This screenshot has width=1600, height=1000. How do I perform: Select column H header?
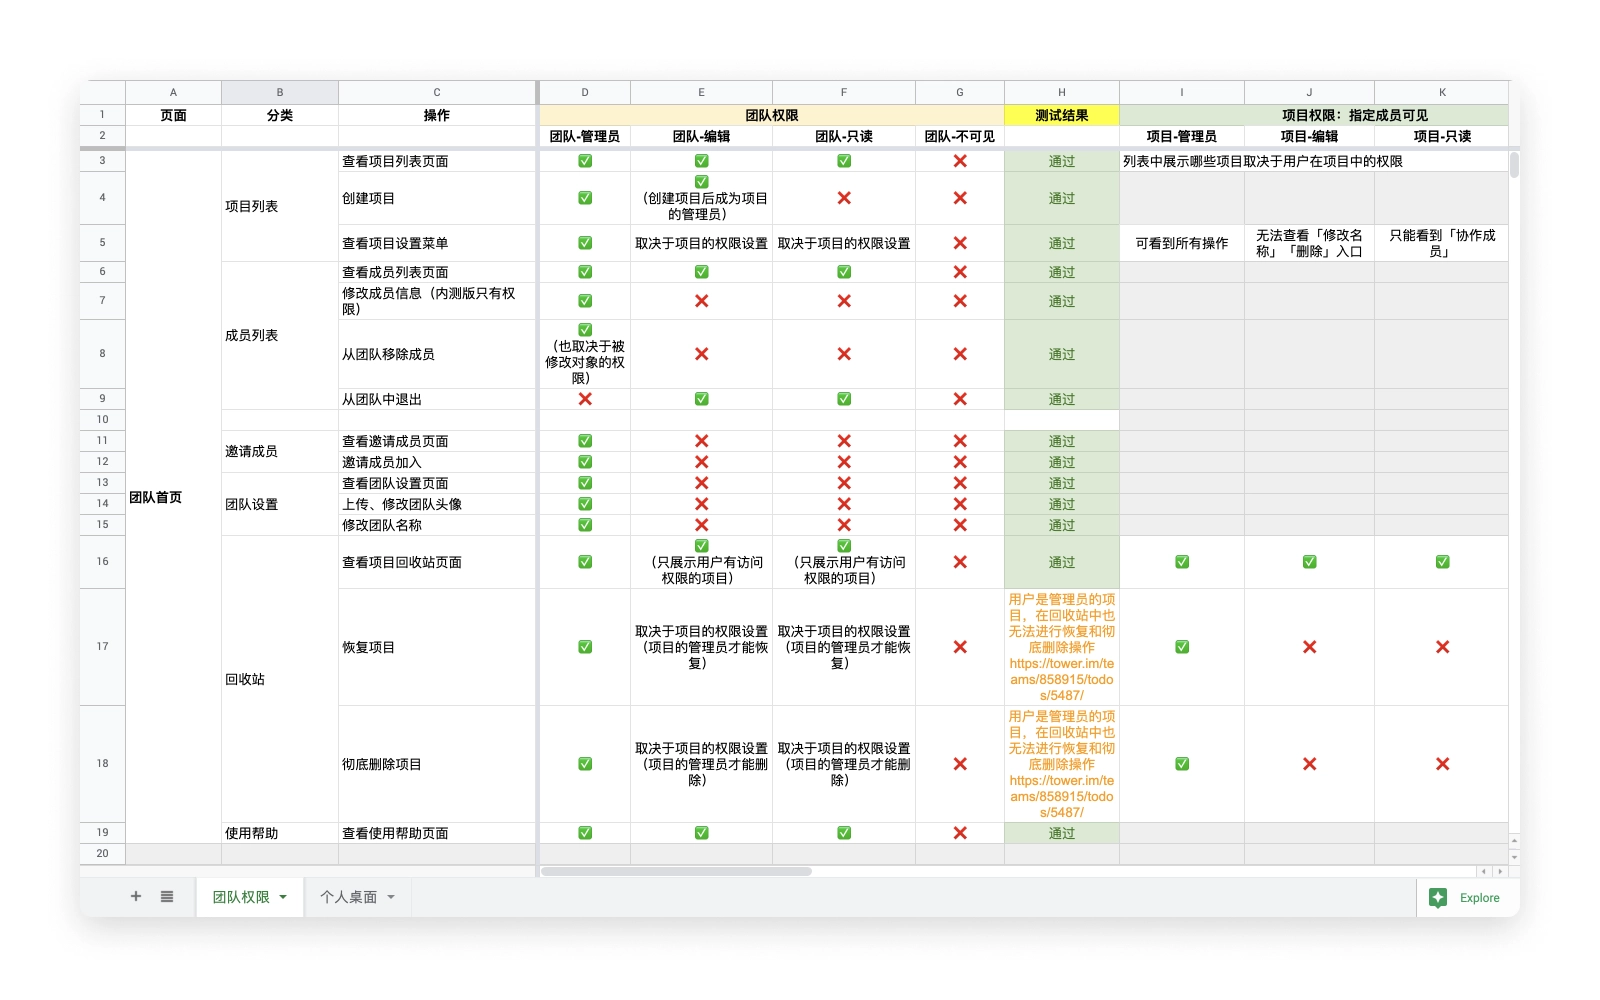pyautogui.click(x=1061, y=92)
